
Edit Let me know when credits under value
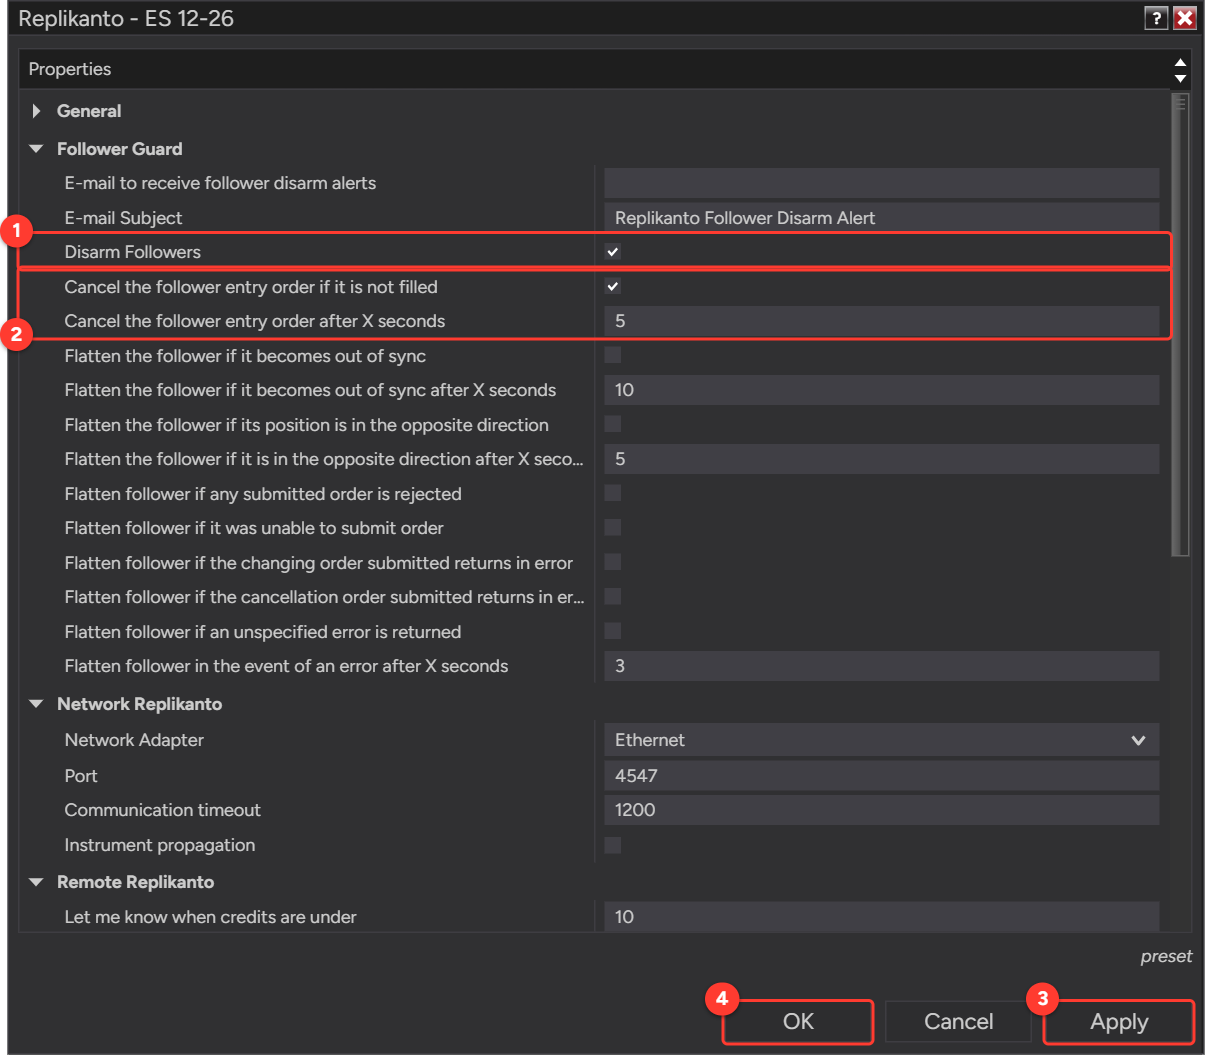[882, 917]
